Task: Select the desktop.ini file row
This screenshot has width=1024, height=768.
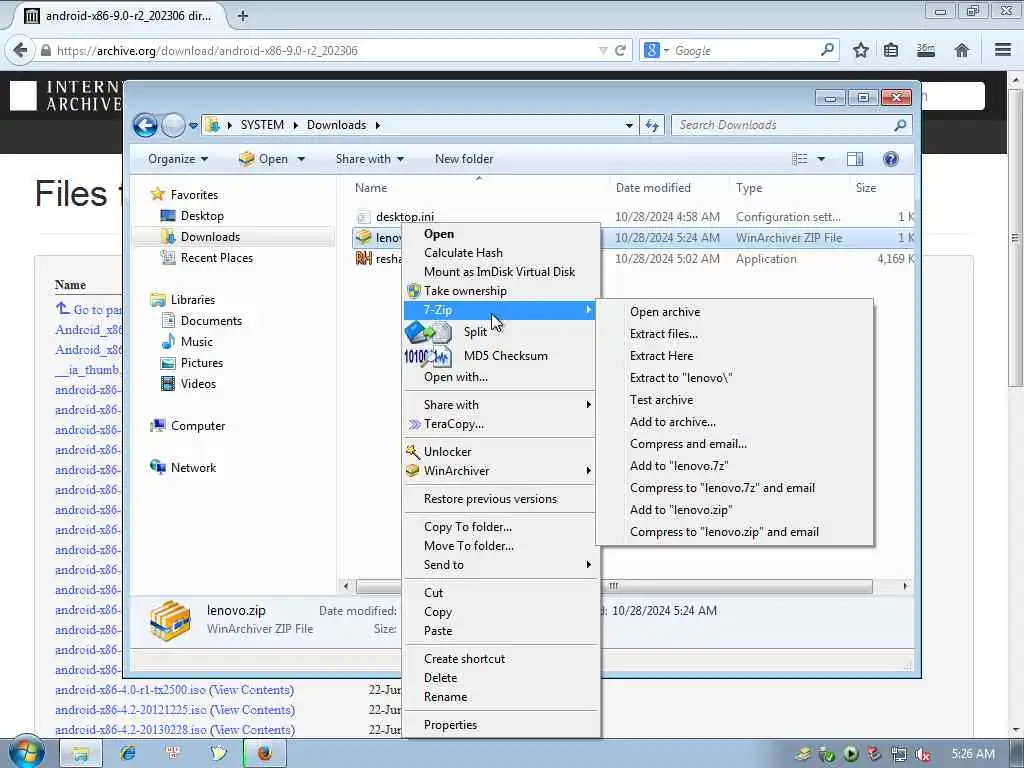Action: (632, 217)
